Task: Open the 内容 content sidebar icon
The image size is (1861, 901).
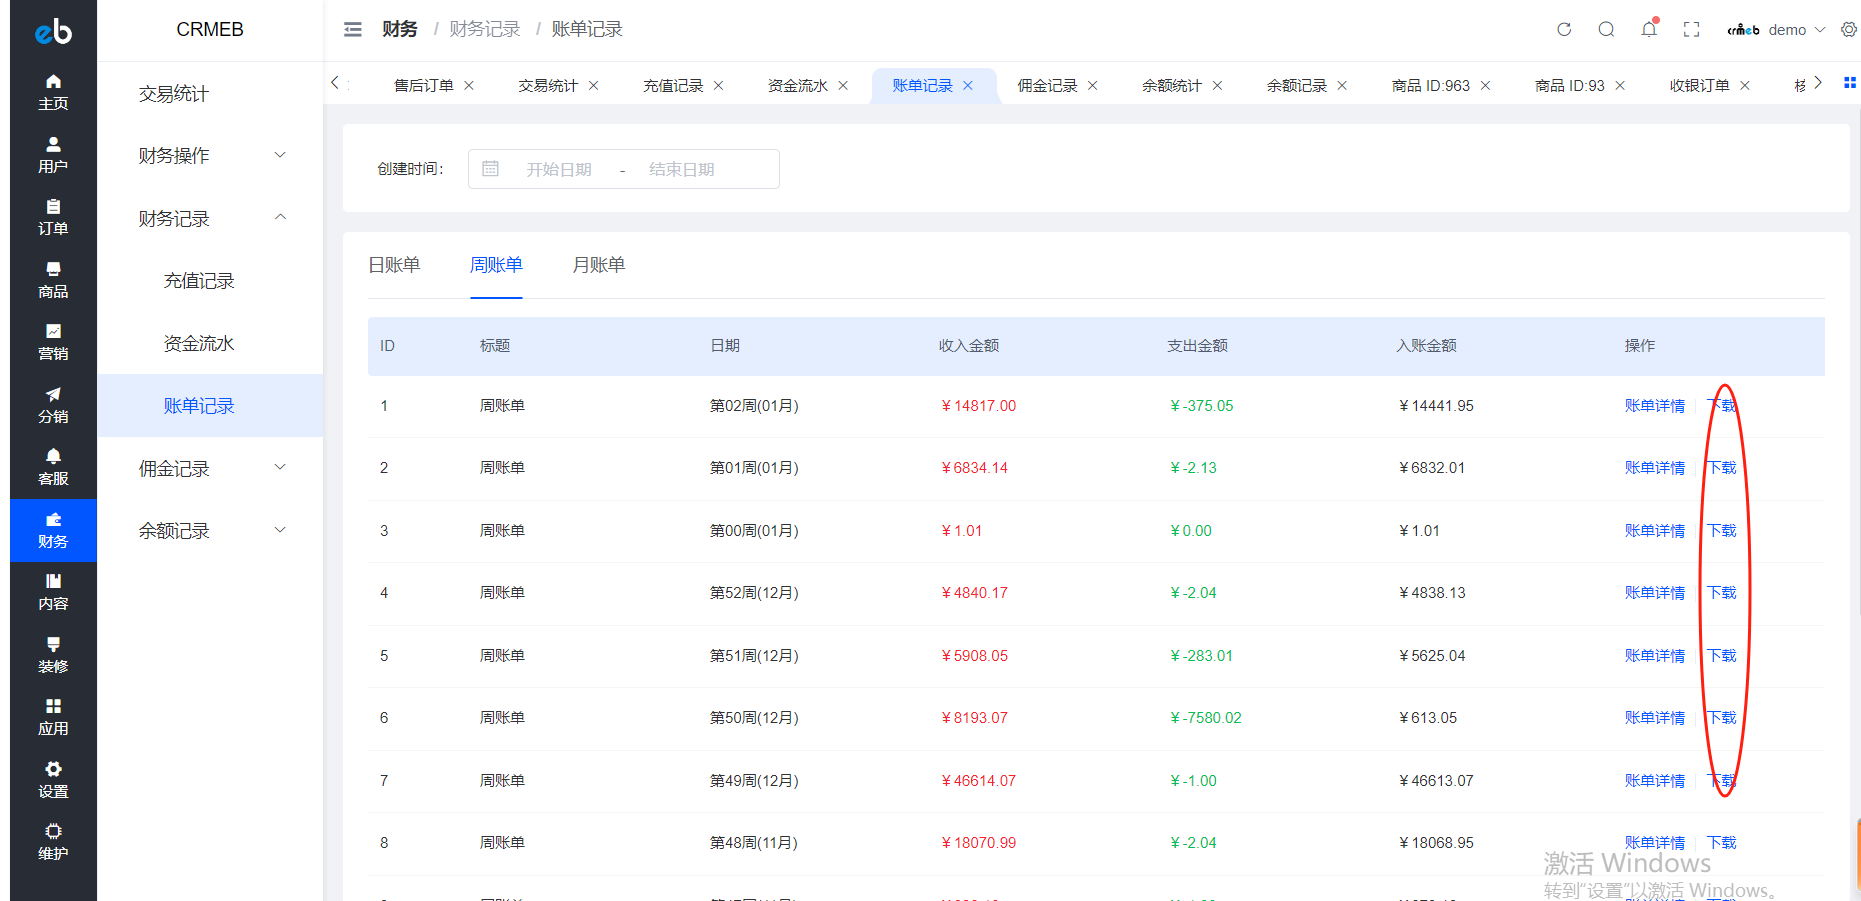Action: tap(53, 592)
